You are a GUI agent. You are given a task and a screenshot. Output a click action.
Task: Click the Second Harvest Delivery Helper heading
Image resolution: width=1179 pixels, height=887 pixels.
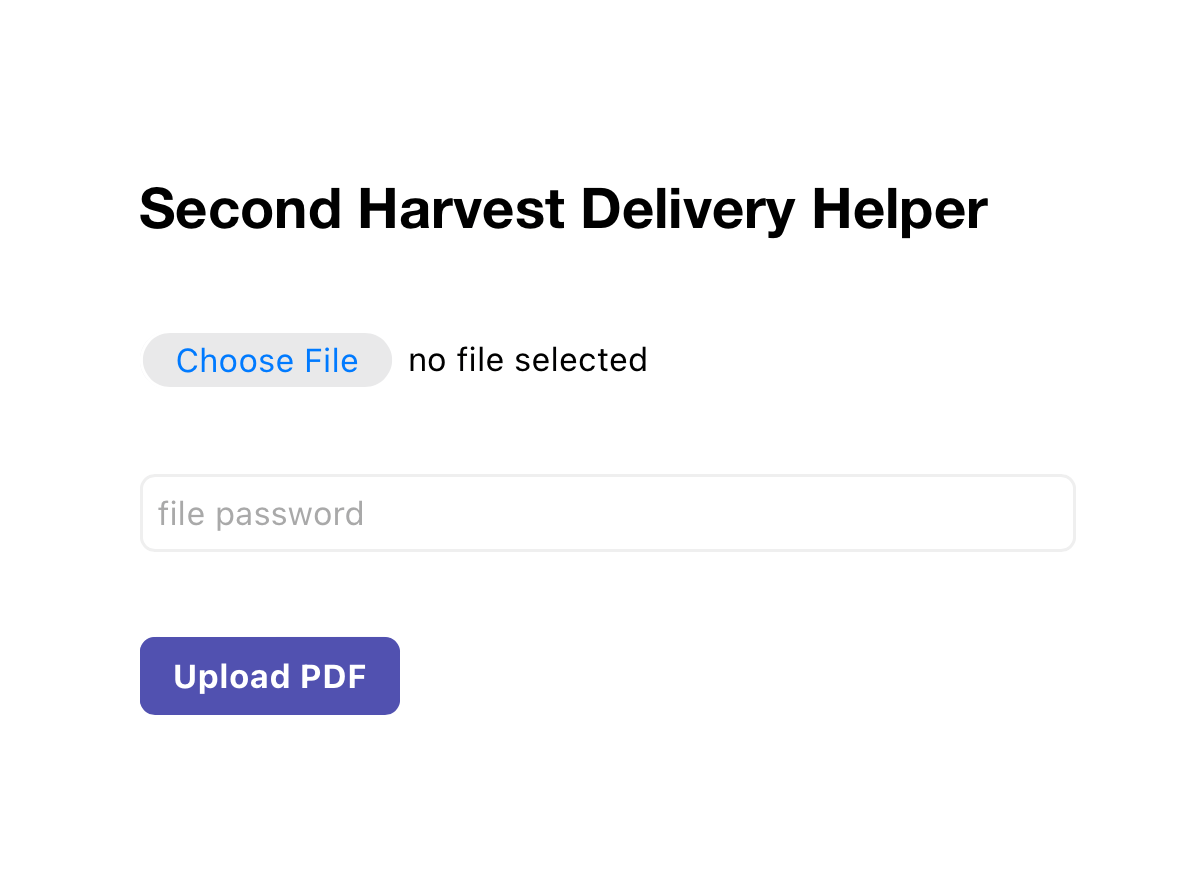(x=563, y=209)
